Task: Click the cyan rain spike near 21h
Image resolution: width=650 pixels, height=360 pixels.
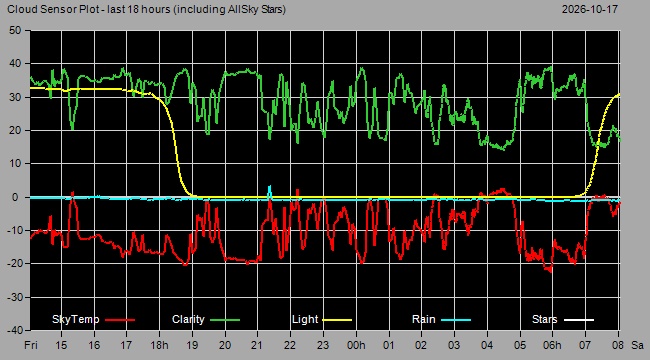Action: click(269, 191)
